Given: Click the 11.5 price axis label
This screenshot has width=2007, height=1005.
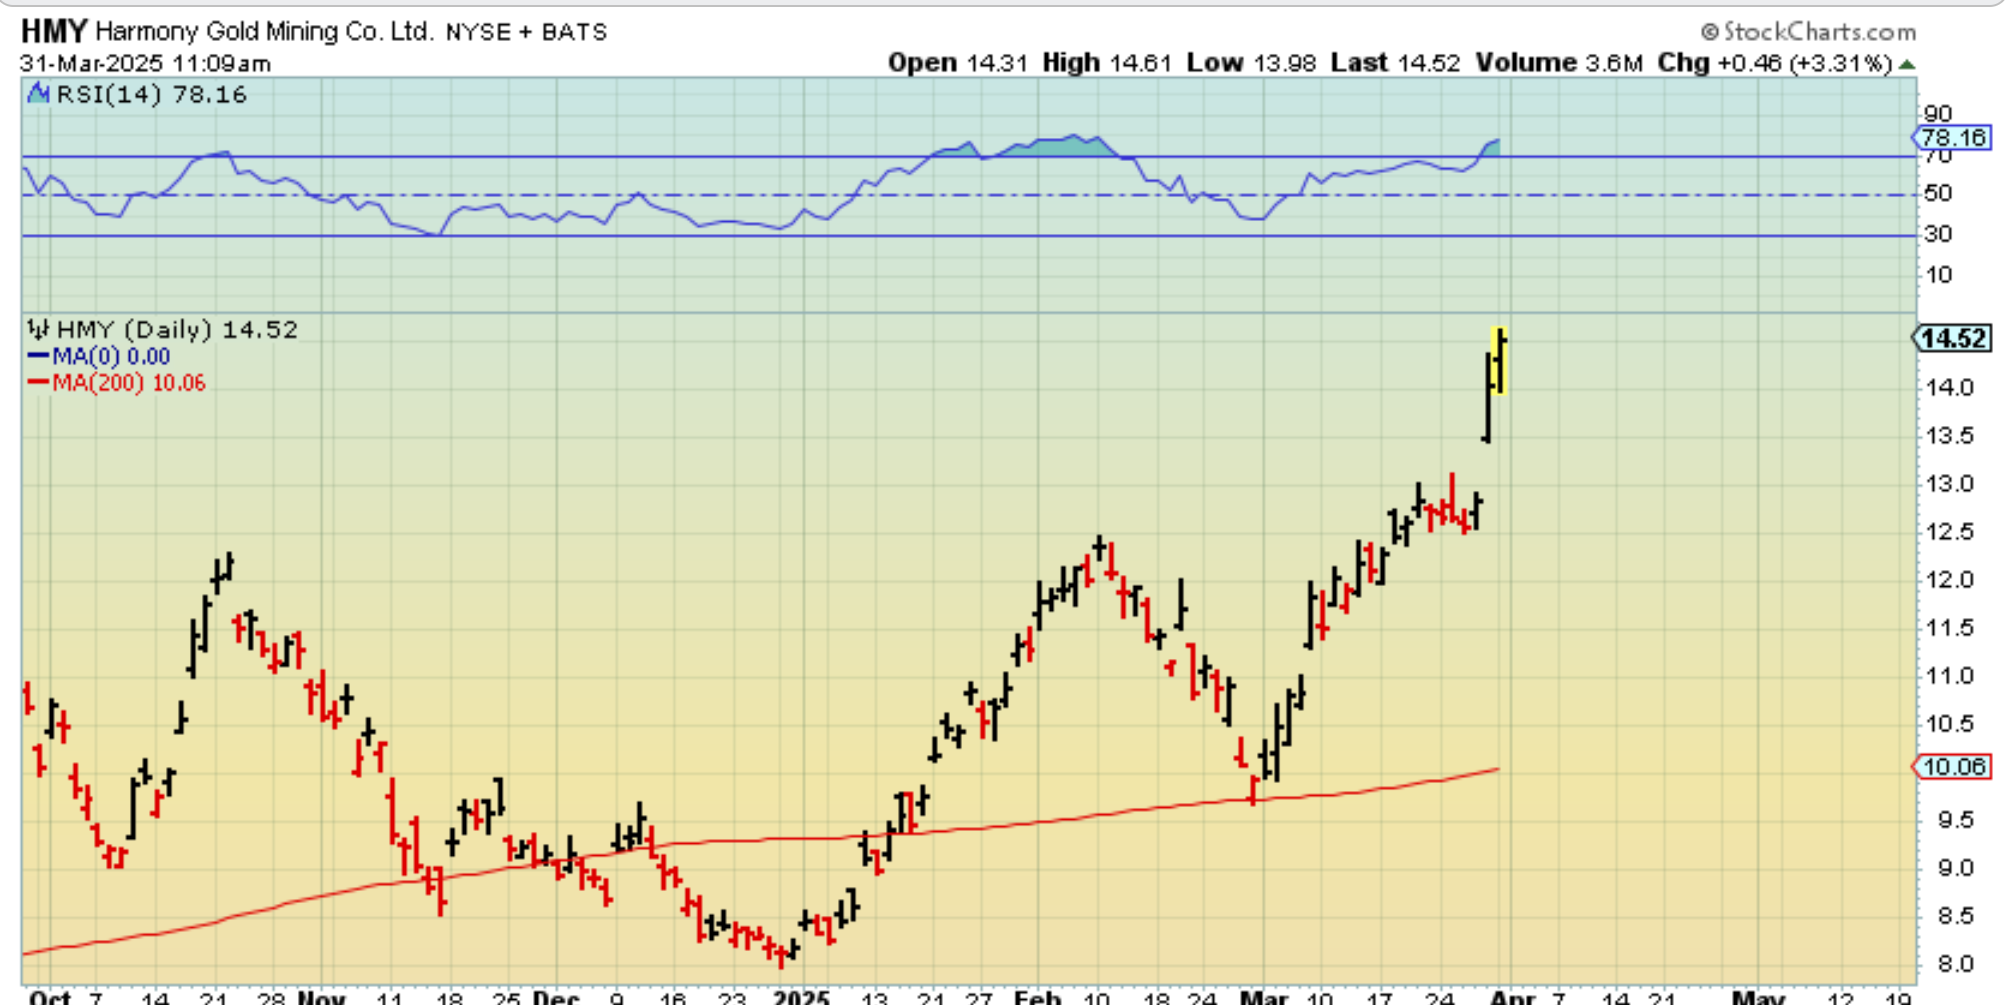Looking at the screenshot, I should [1950, 627].
